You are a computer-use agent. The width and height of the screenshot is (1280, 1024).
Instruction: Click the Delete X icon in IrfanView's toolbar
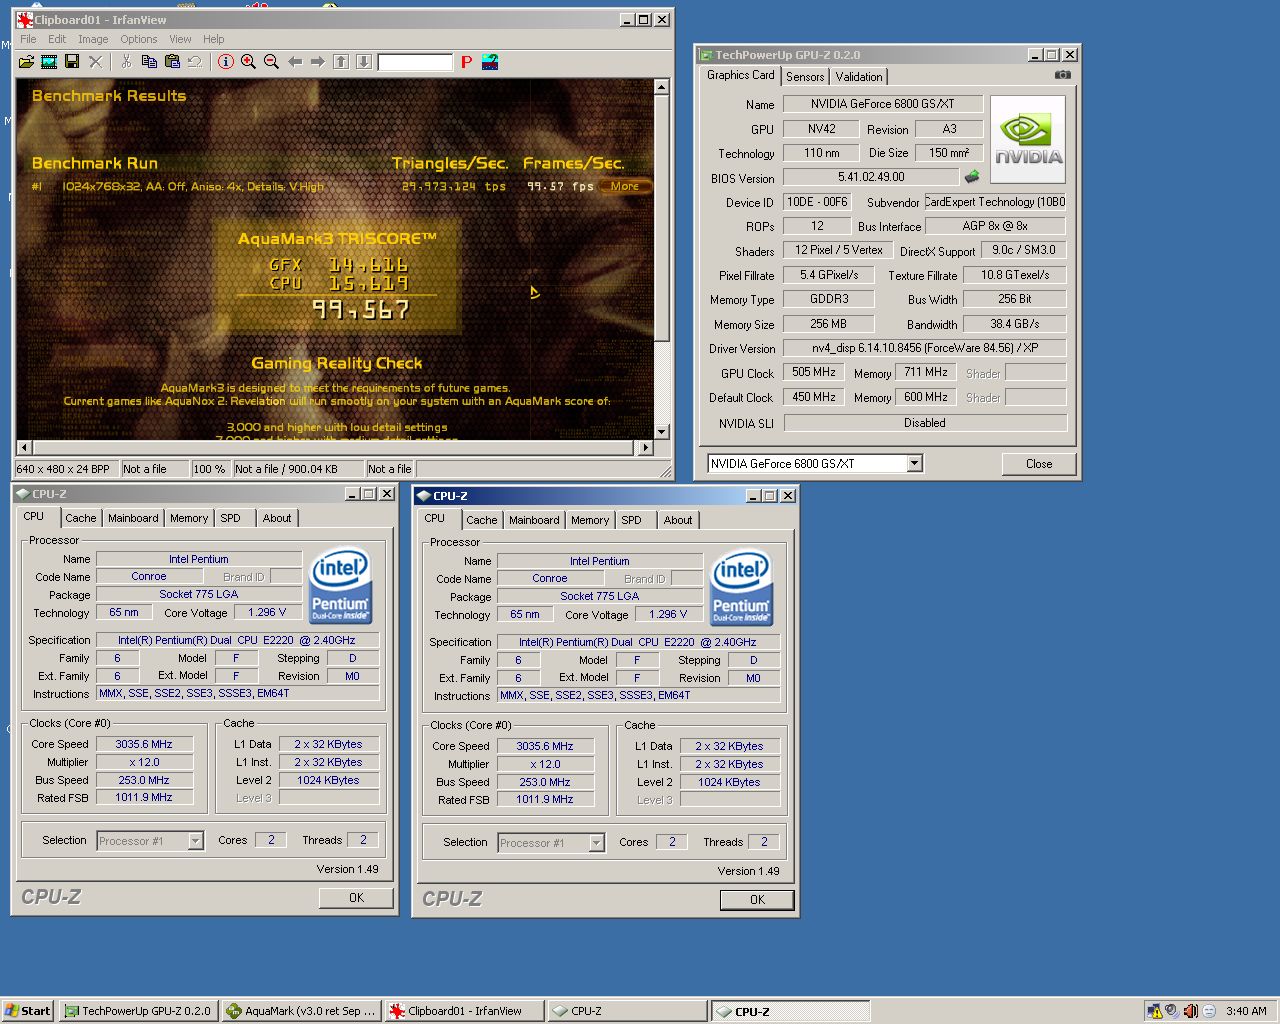click(96, 62)
